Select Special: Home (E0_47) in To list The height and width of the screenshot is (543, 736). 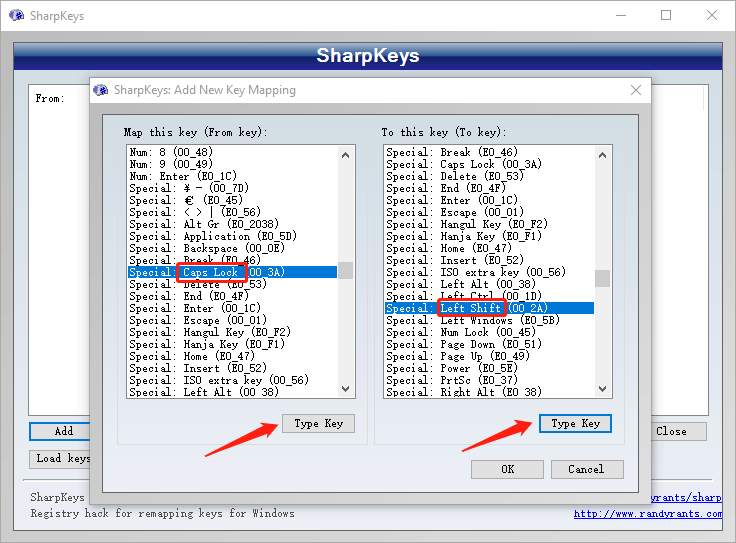pyautogui.click(x=490, y=248)
